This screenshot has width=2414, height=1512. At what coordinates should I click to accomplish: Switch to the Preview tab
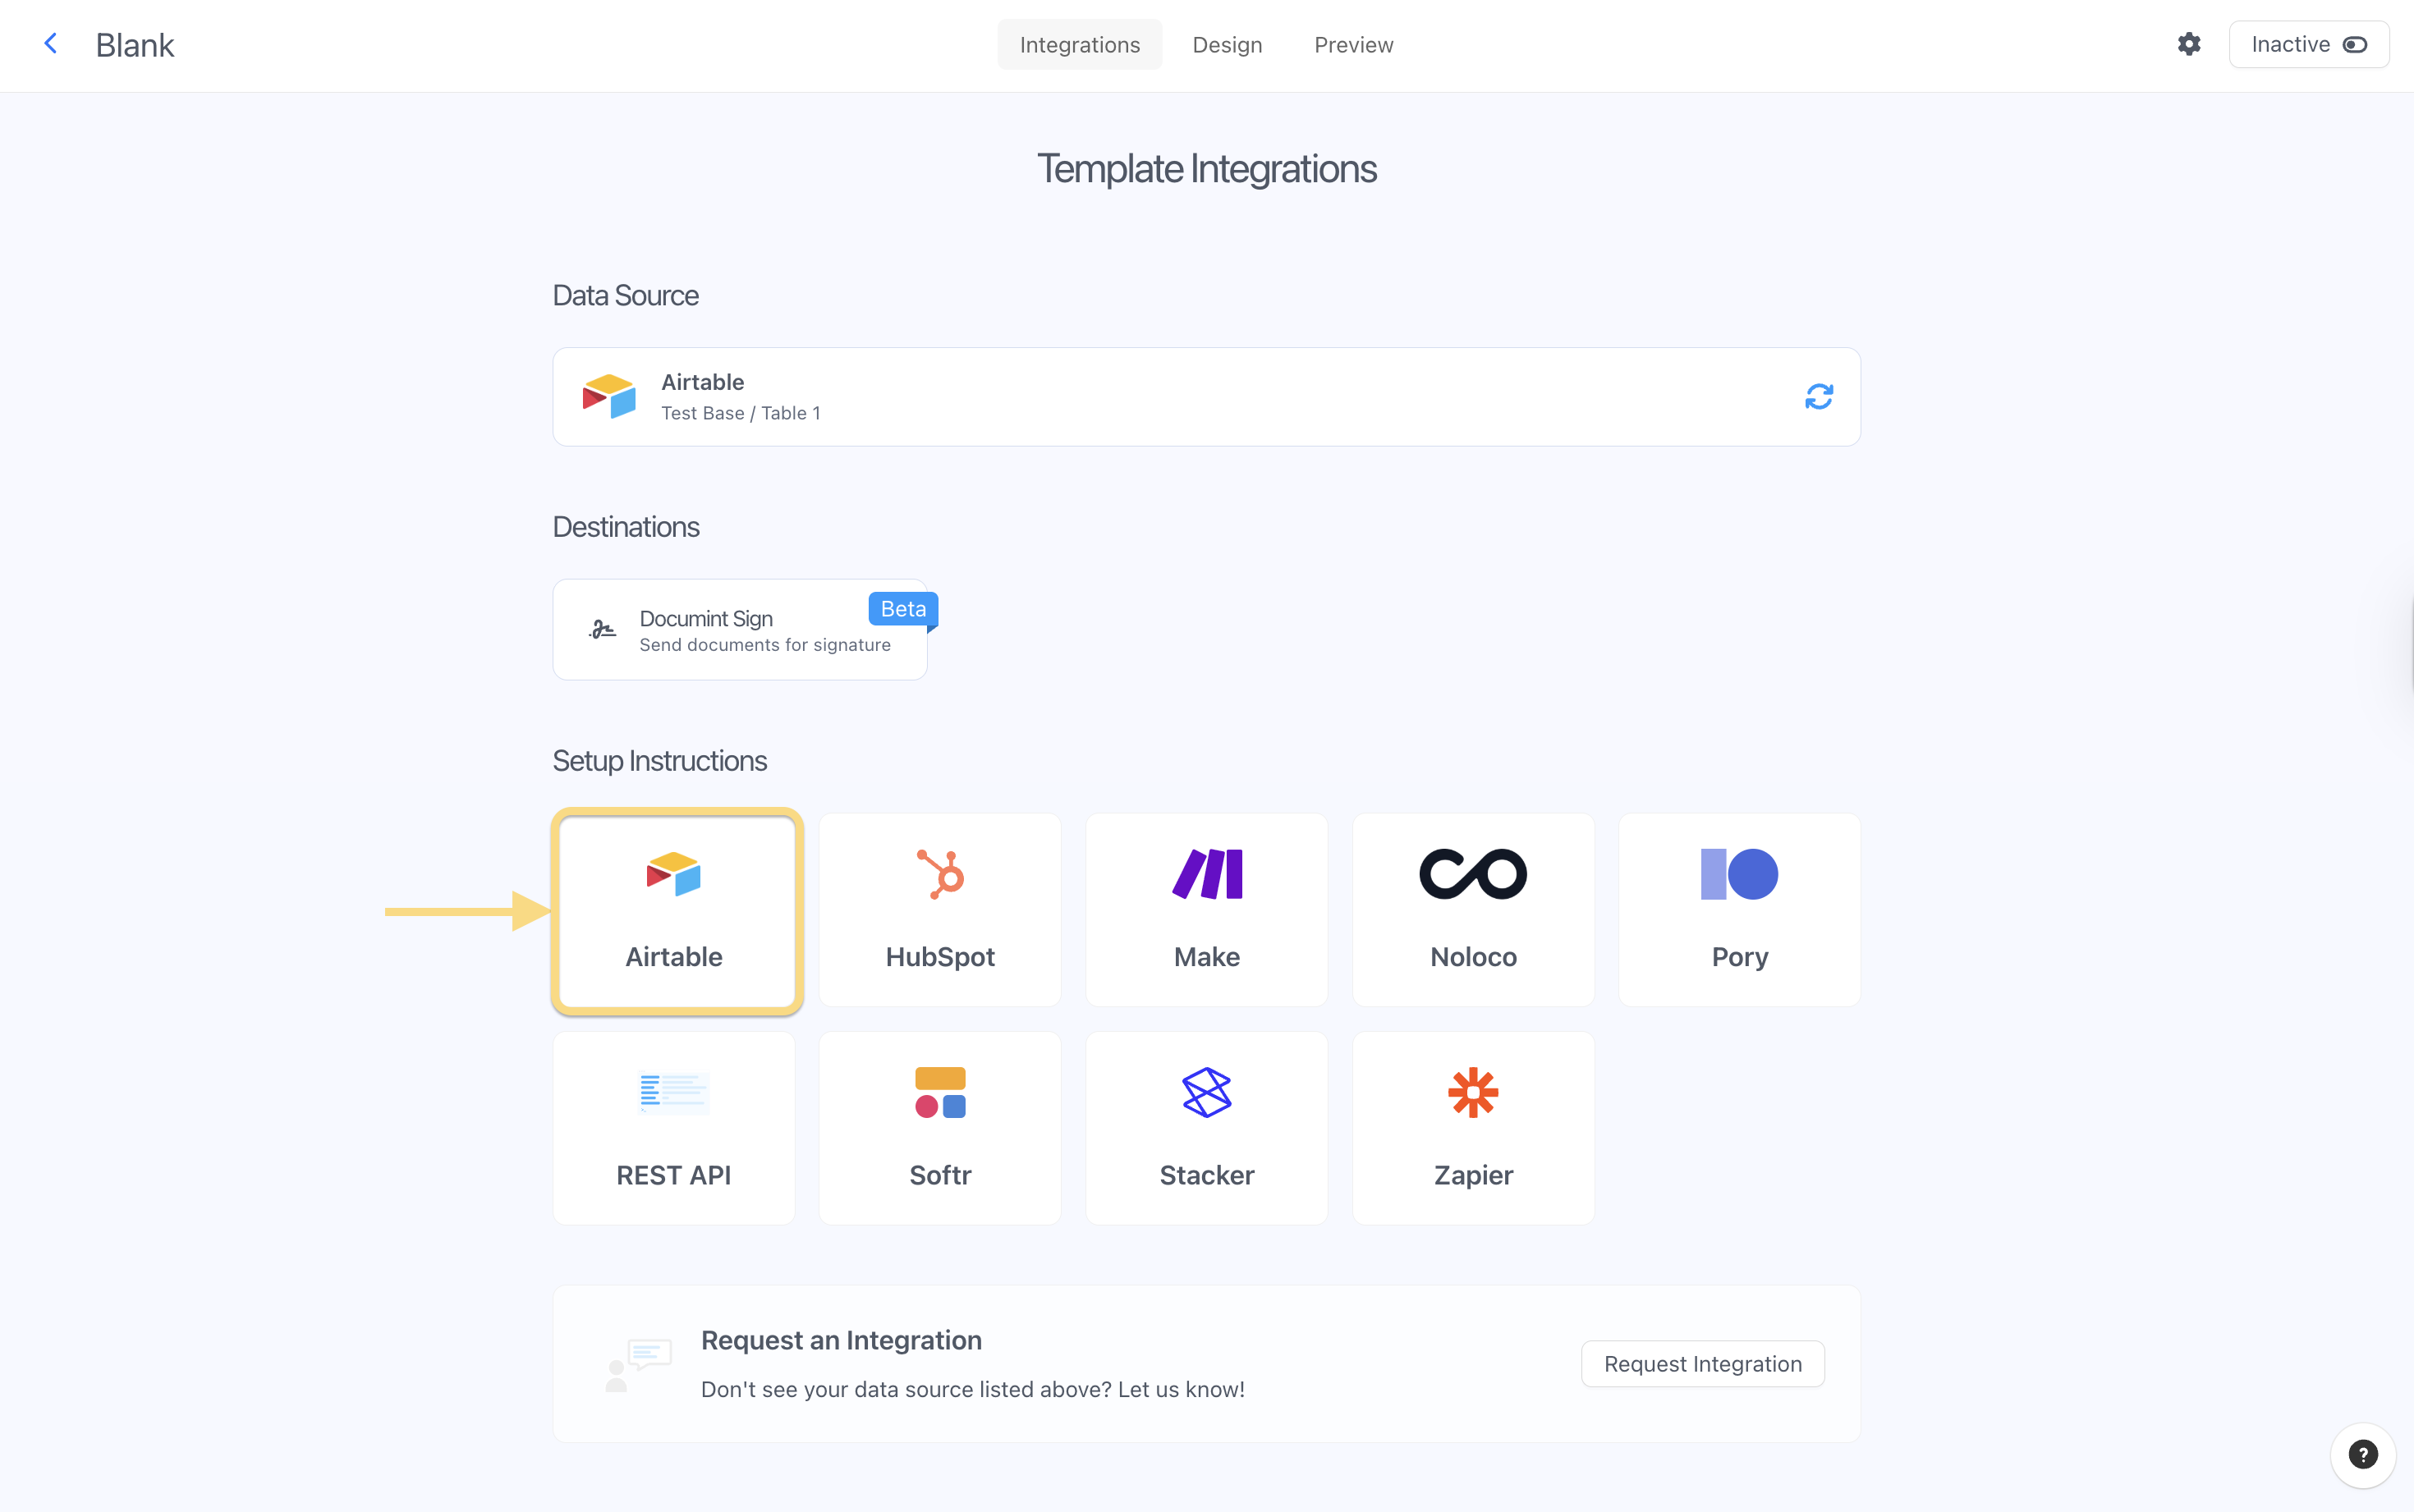pos(1353,45)
